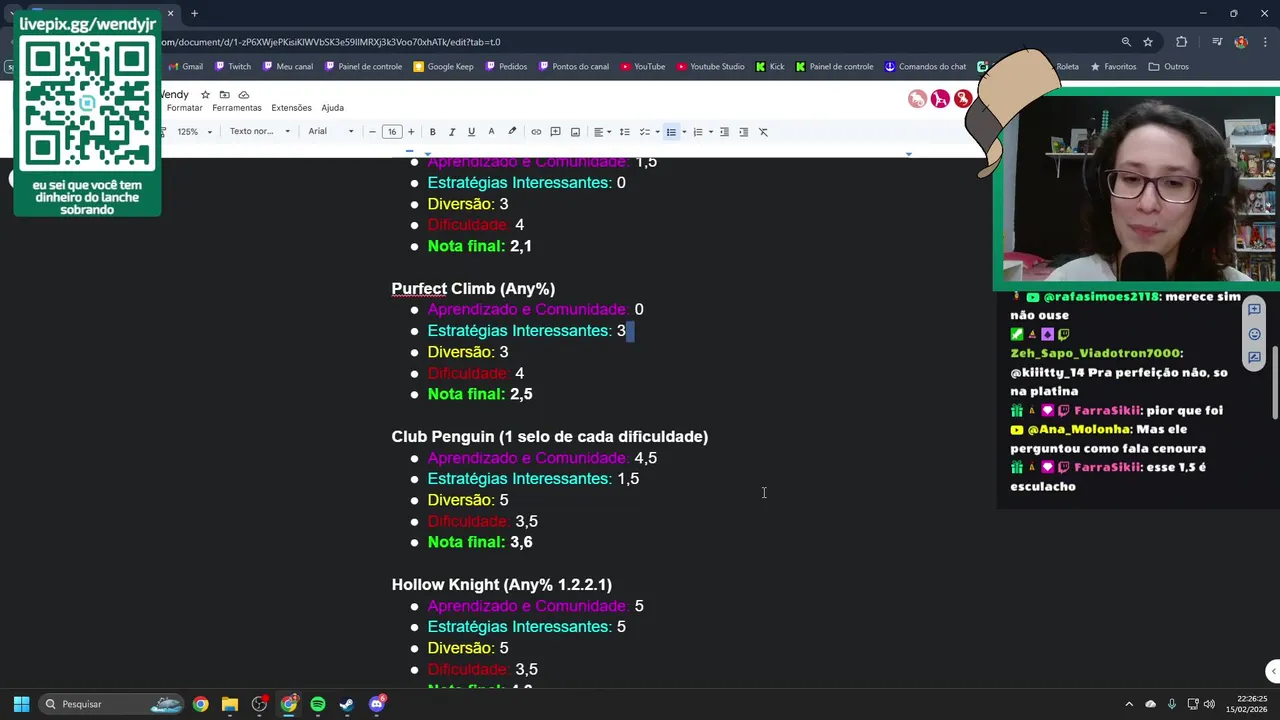Open the Pedidos bookmark
This screenshot has height=720, width=1280.
(506, 67)
